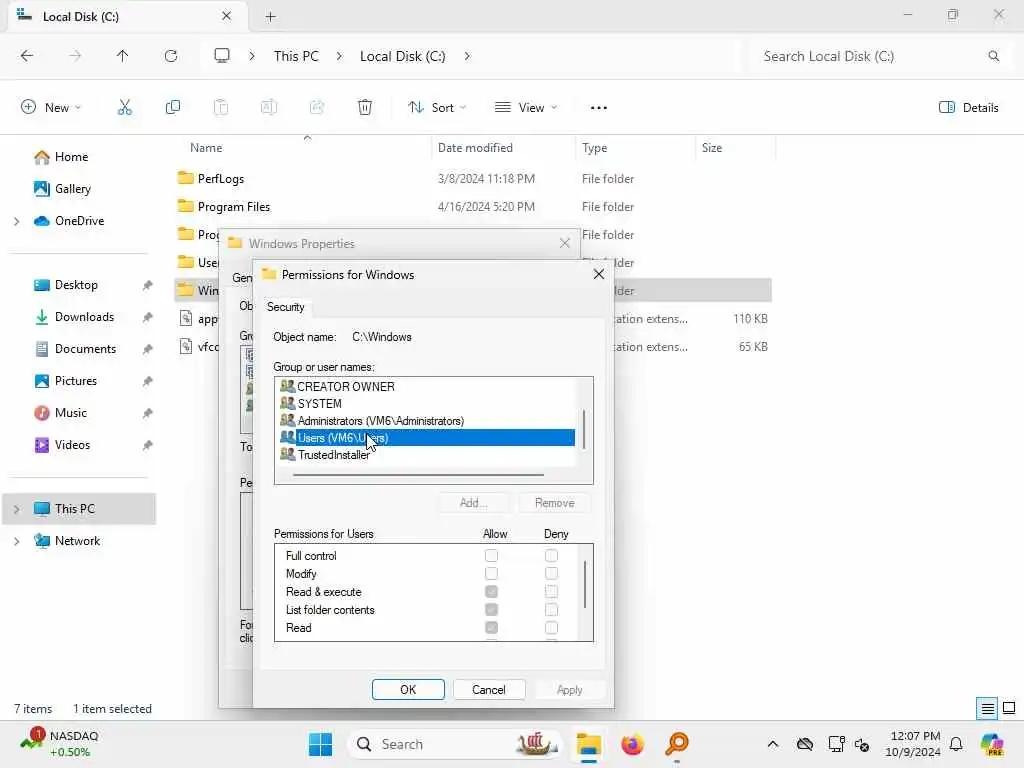Open the Windows Start menu
The image size is (1024, 768).
[x=320, y=744]
